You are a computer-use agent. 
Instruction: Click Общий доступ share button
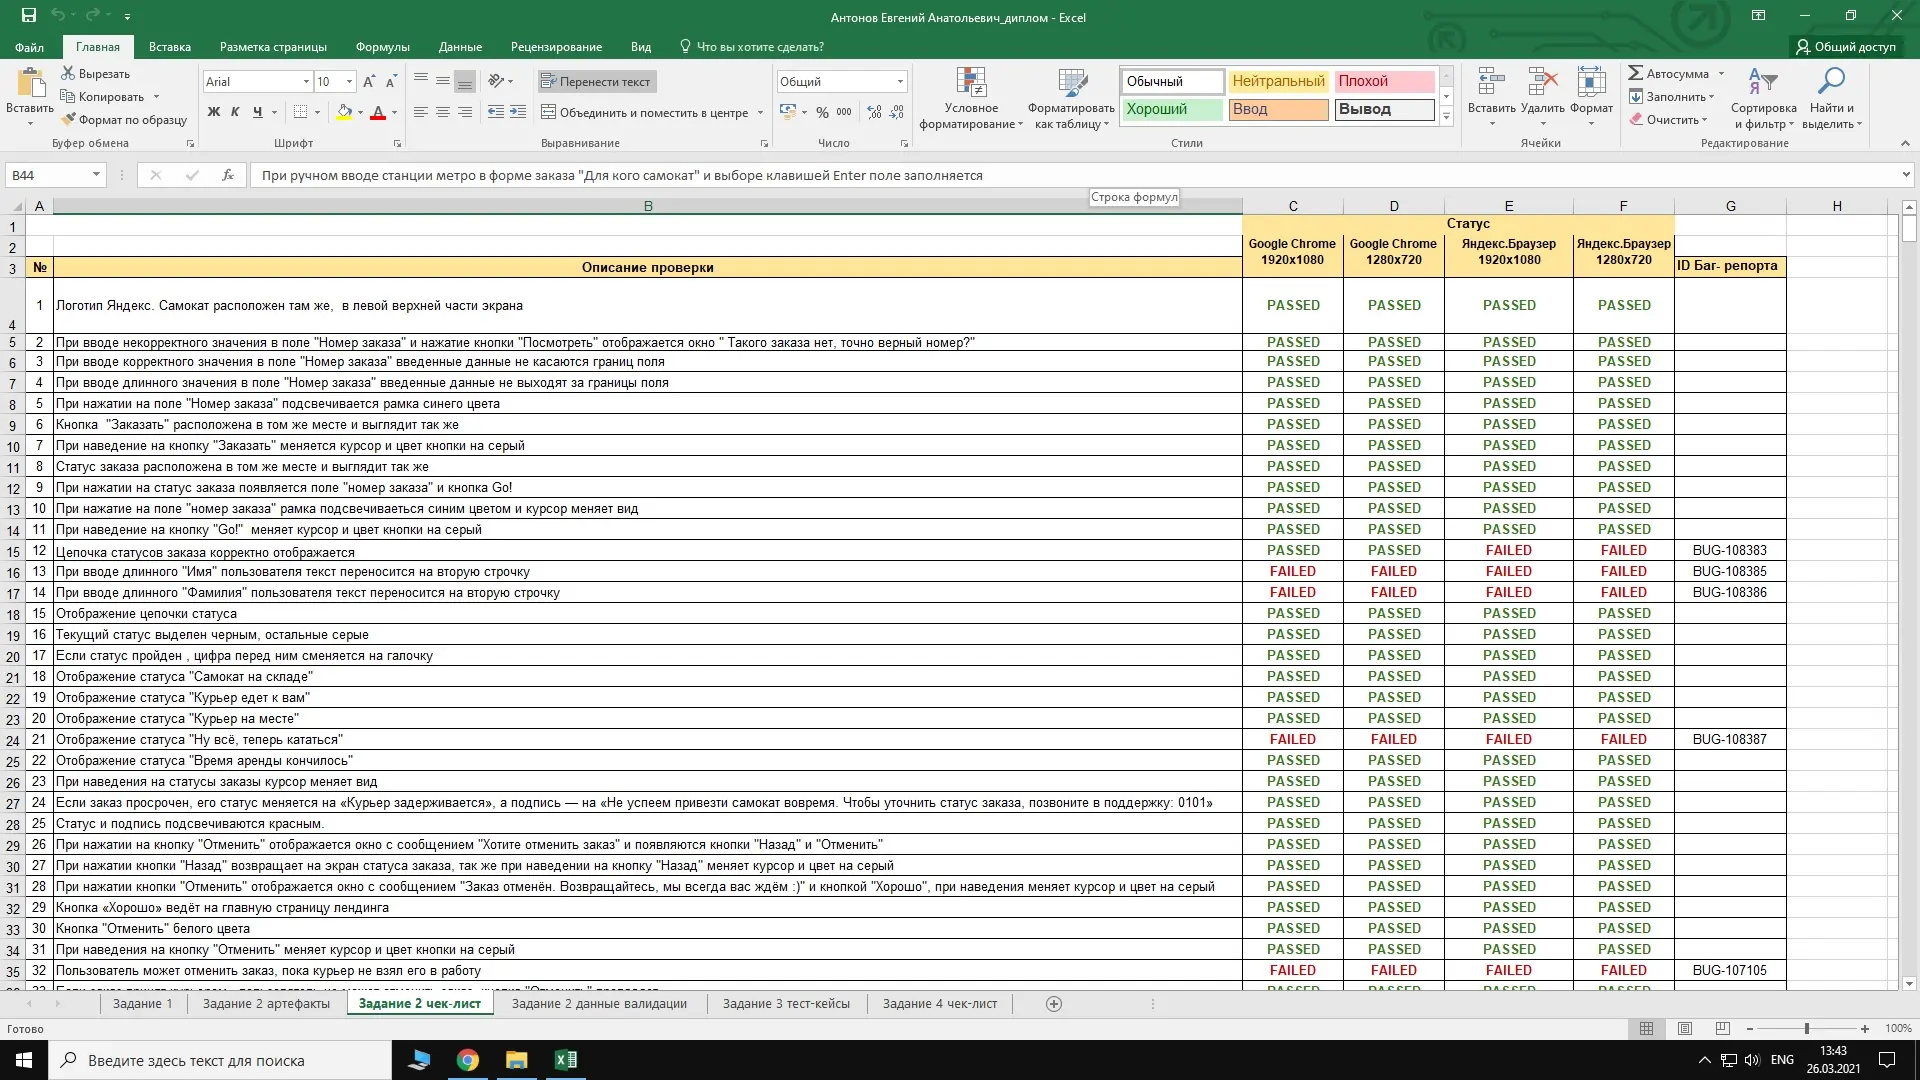coord(1846,47)
